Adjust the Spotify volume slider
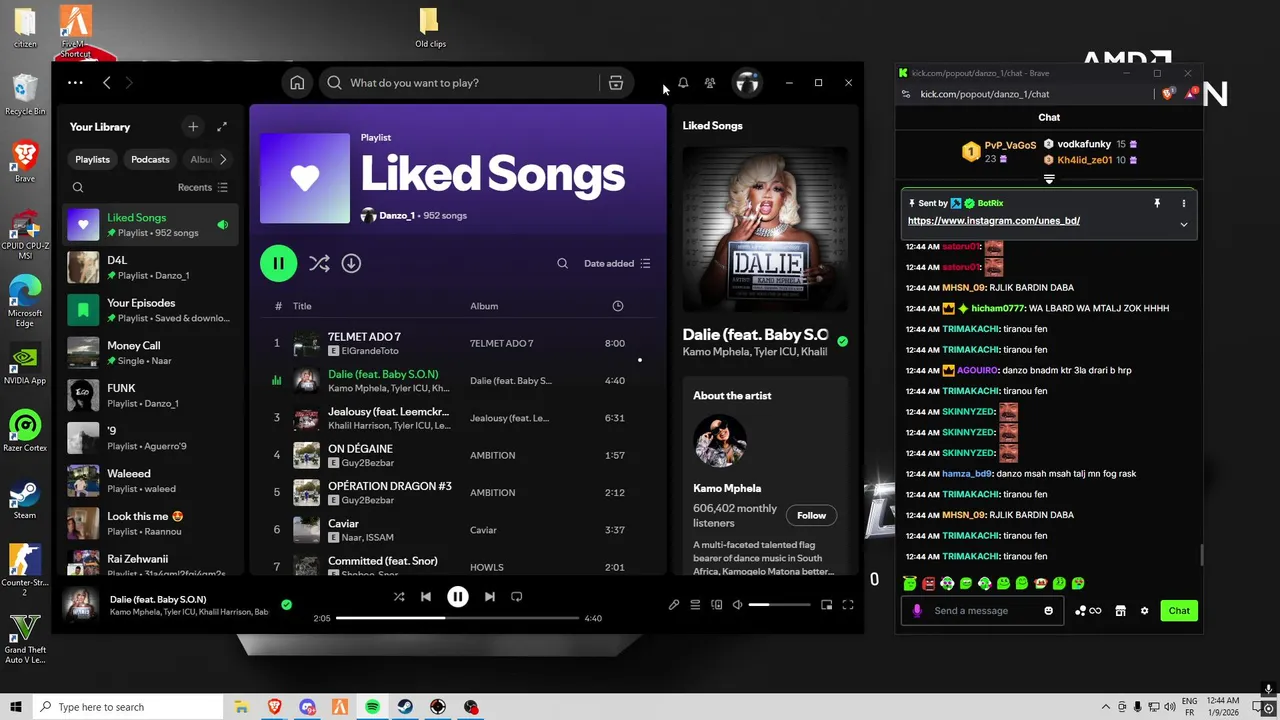1280x720 pixels. (779, 604)
